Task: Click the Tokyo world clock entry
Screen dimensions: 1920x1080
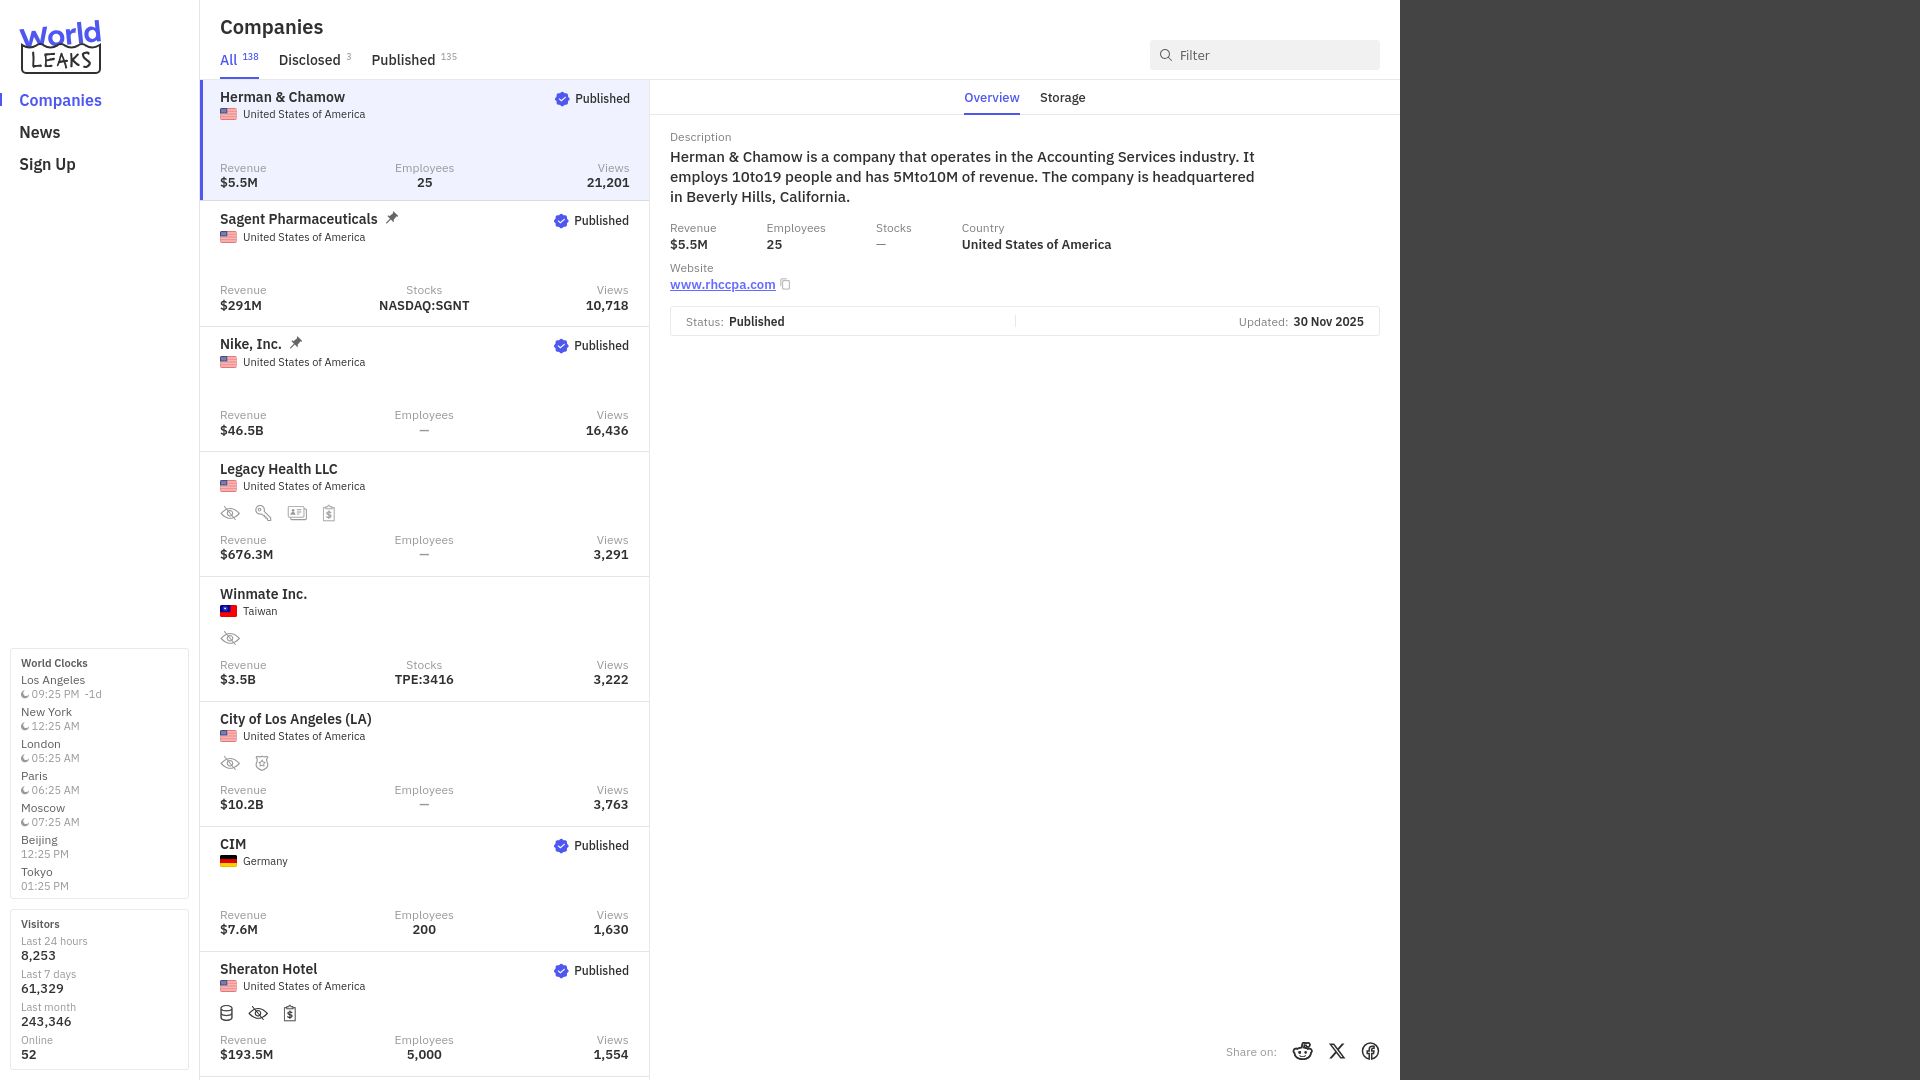Action: click(x=45, y=879)
